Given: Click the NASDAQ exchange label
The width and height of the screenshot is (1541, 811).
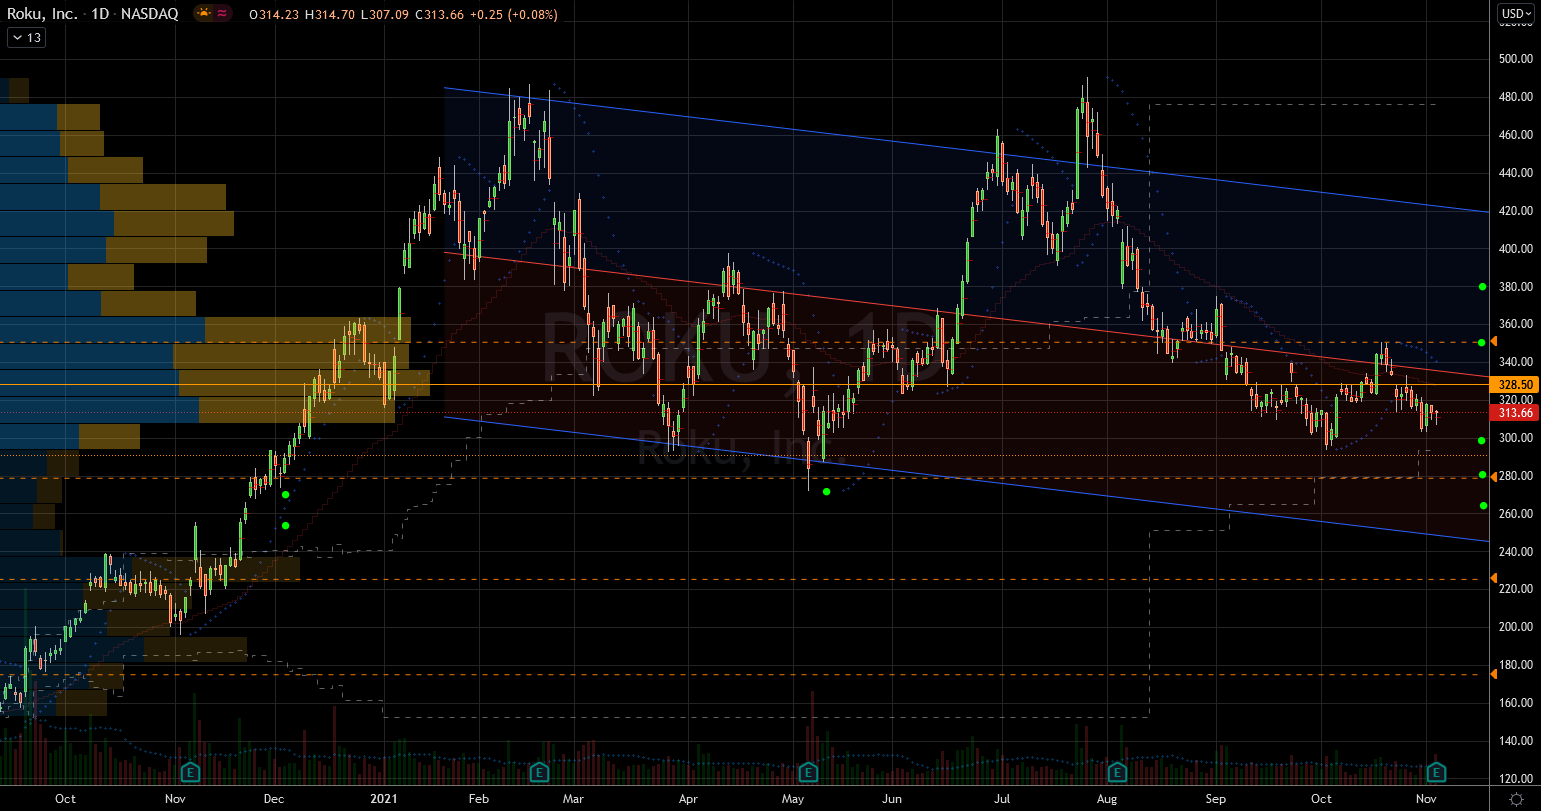Looking at the screenshot, I should coord(150,14).
